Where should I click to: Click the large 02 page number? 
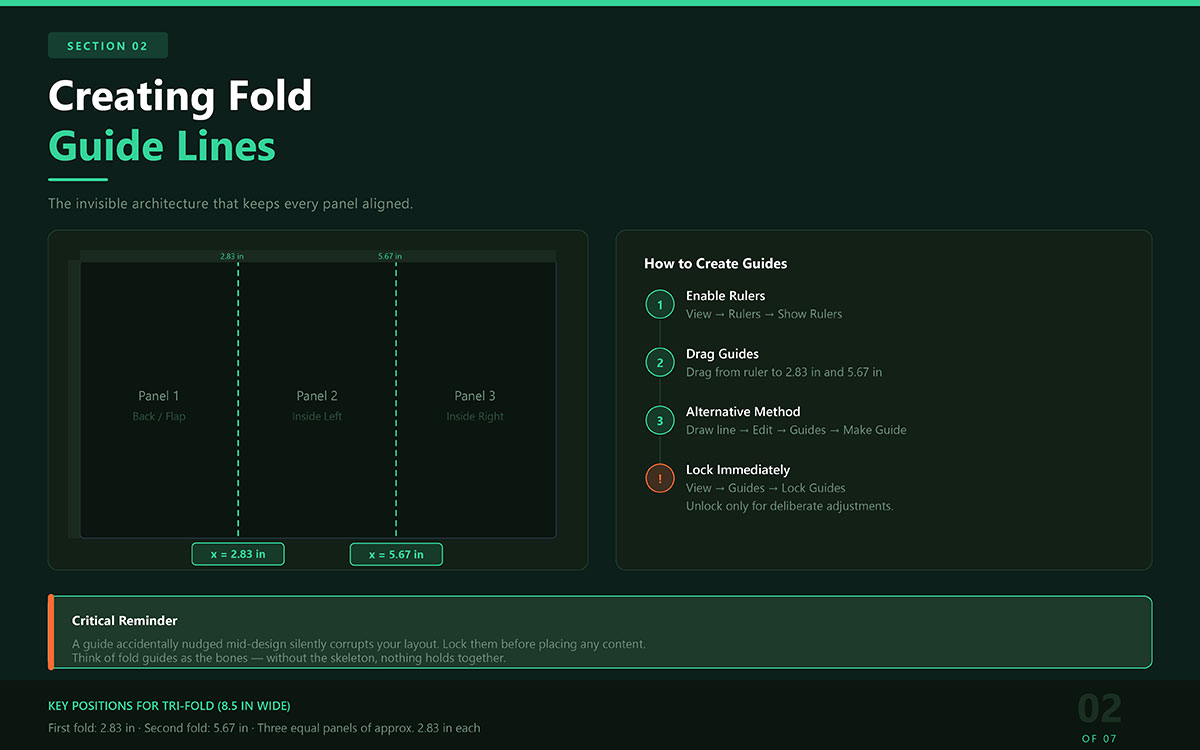1099,709
